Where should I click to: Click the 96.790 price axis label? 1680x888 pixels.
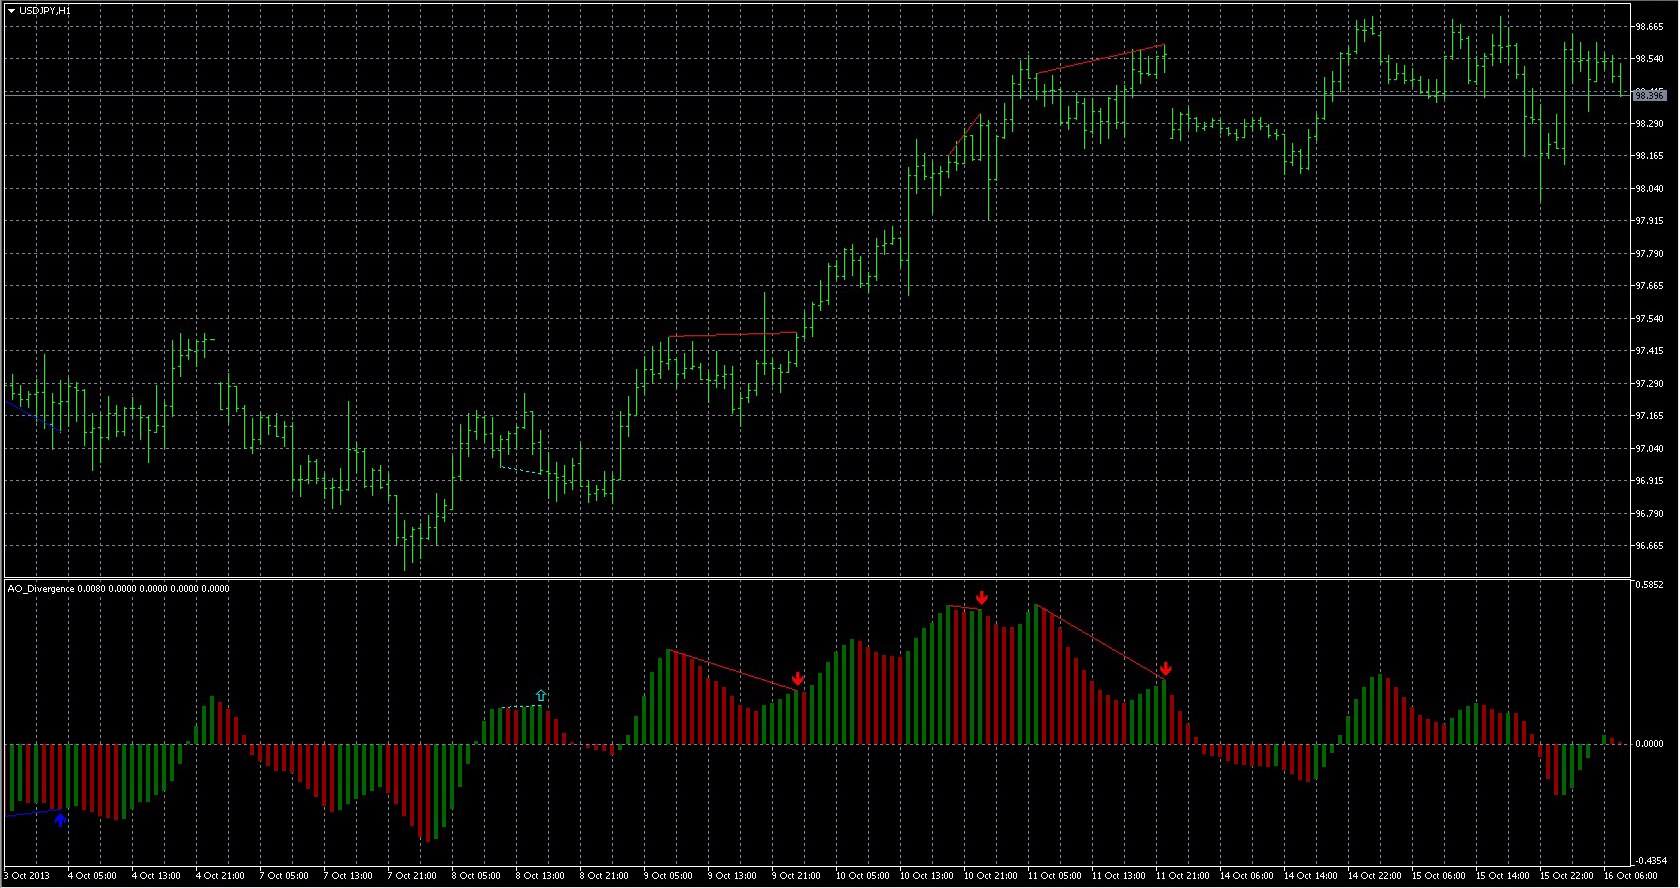point(1649,514)
